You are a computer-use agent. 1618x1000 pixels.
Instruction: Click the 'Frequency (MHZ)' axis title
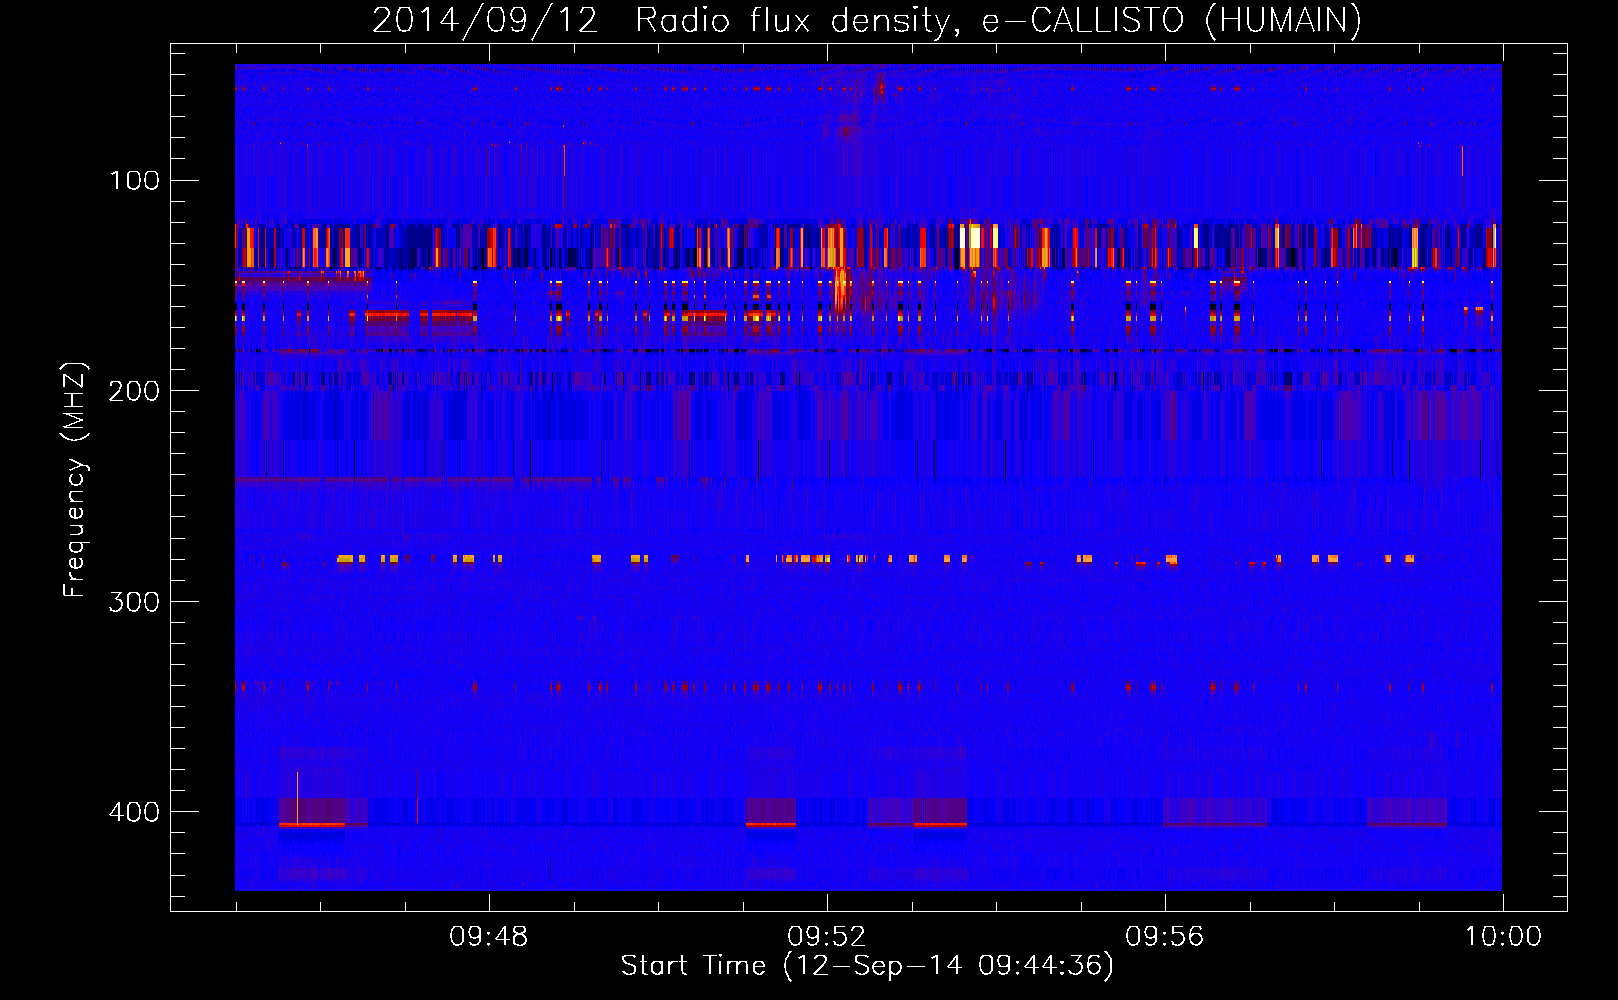75,480
